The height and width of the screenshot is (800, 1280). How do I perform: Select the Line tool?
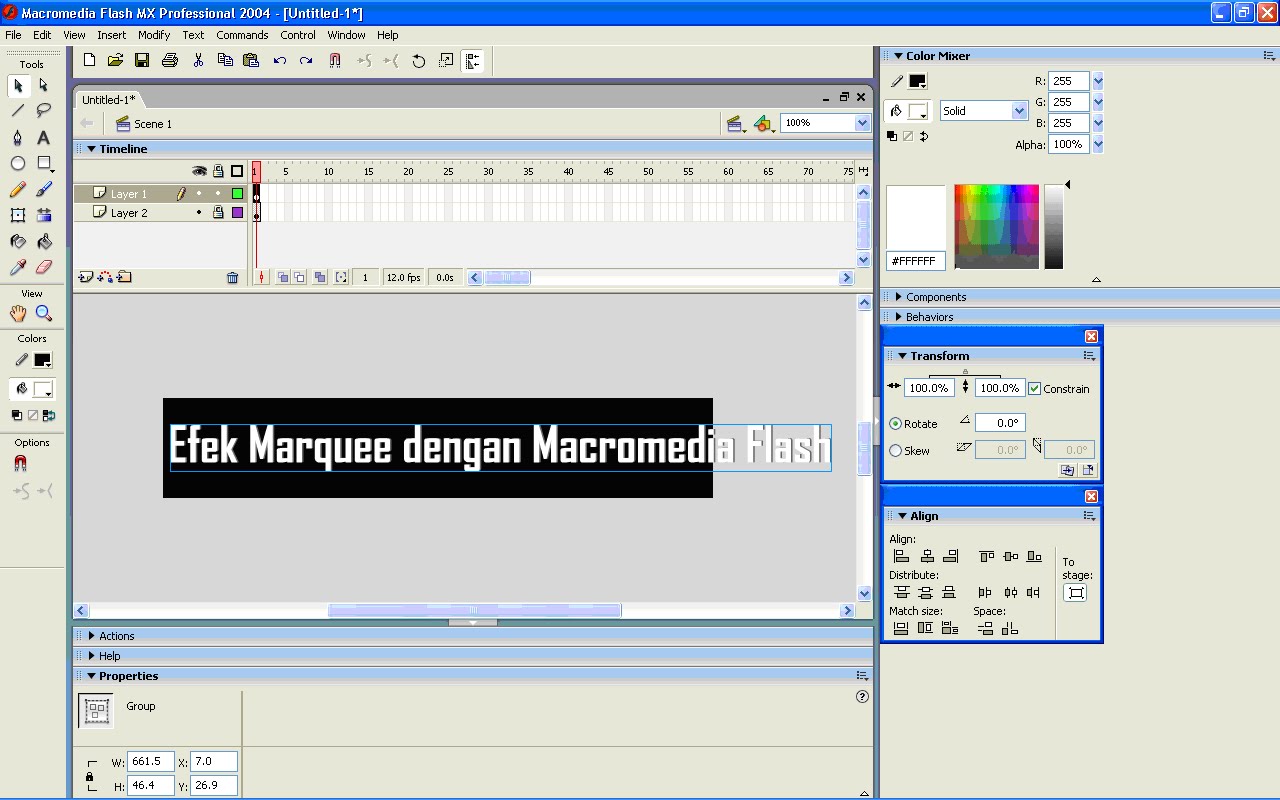[18, 111]
